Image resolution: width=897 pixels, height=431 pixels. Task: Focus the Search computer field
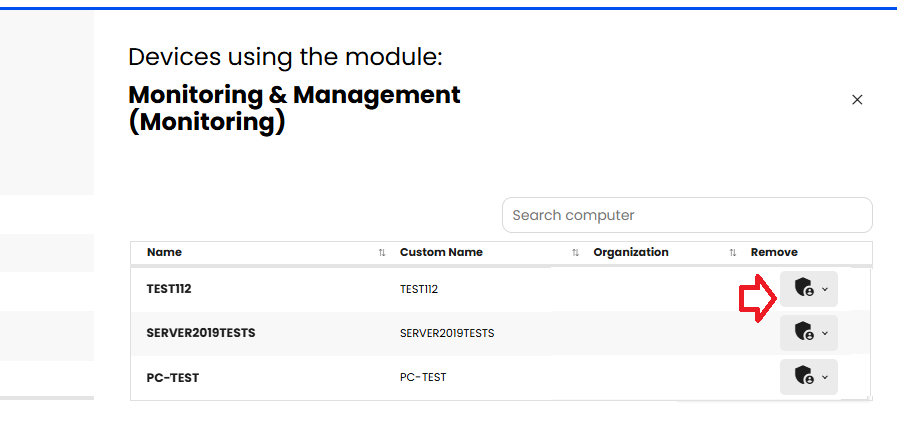pos(687,215)
